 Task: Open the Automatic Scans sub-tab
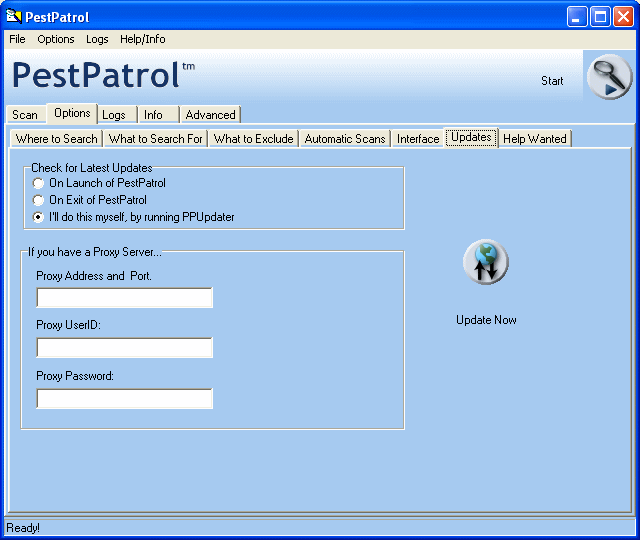[x=345, y=139]
